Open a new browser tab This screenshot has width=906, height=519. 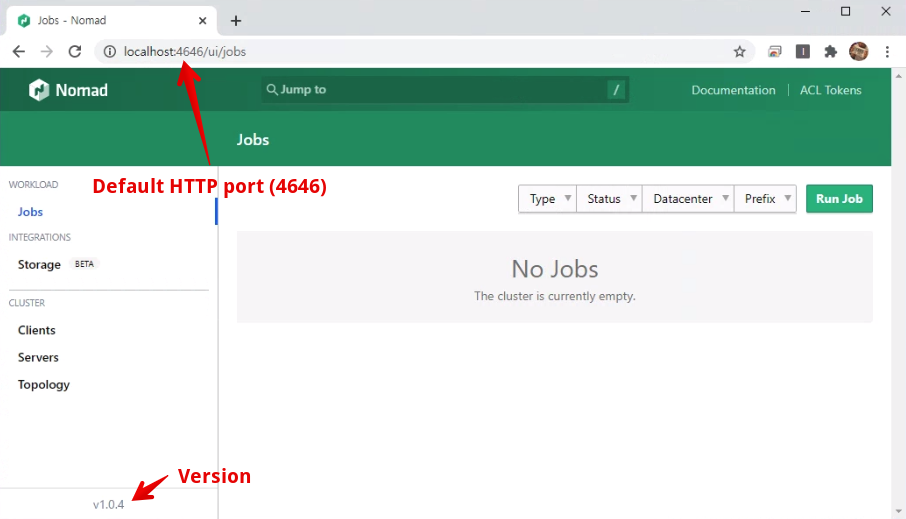pyautogui.click(x=236, y=21)
